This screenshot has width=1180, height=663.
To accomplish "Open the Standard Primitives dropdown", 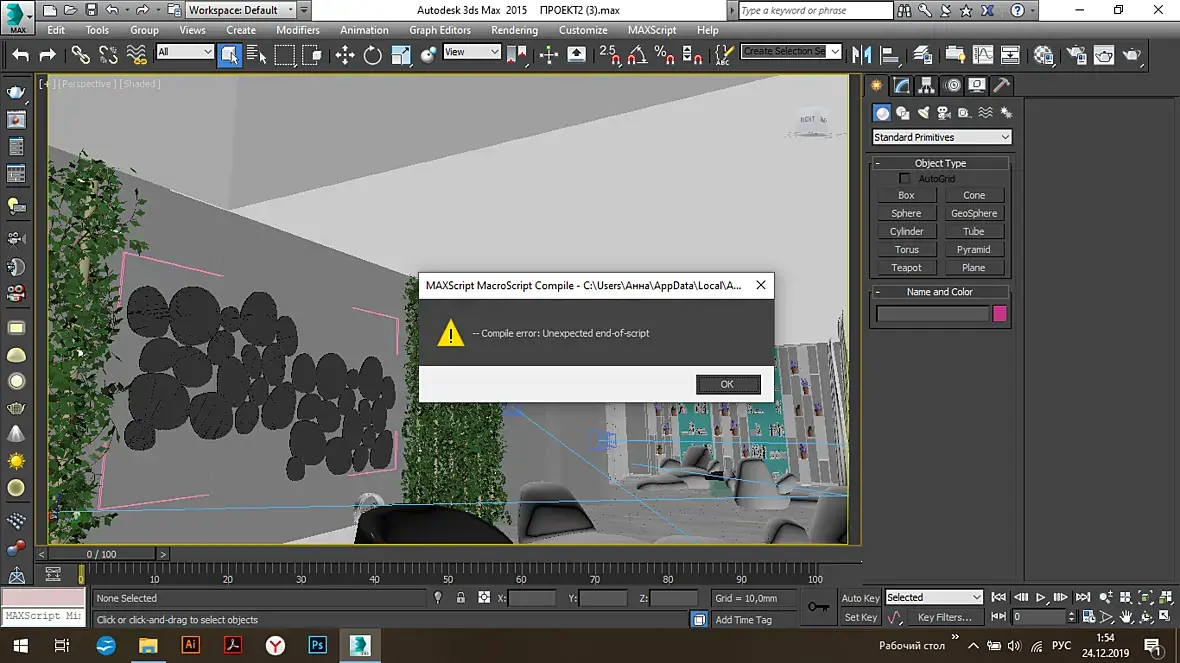I will click(941, 137).
